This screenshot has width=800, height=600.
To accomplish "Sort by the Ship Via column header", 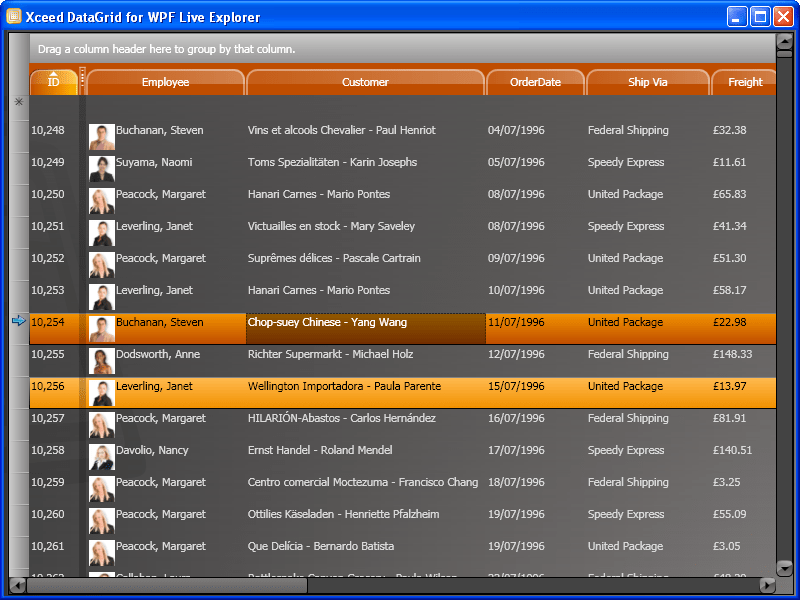I will click(x=648, y=82).
